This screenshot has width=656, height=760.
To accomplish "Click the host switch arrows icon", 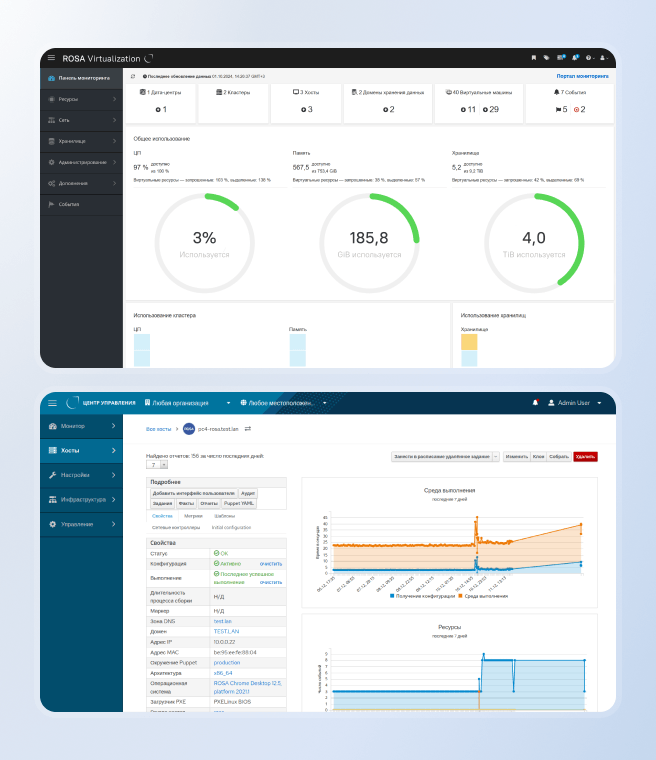I will pos(247,428).
